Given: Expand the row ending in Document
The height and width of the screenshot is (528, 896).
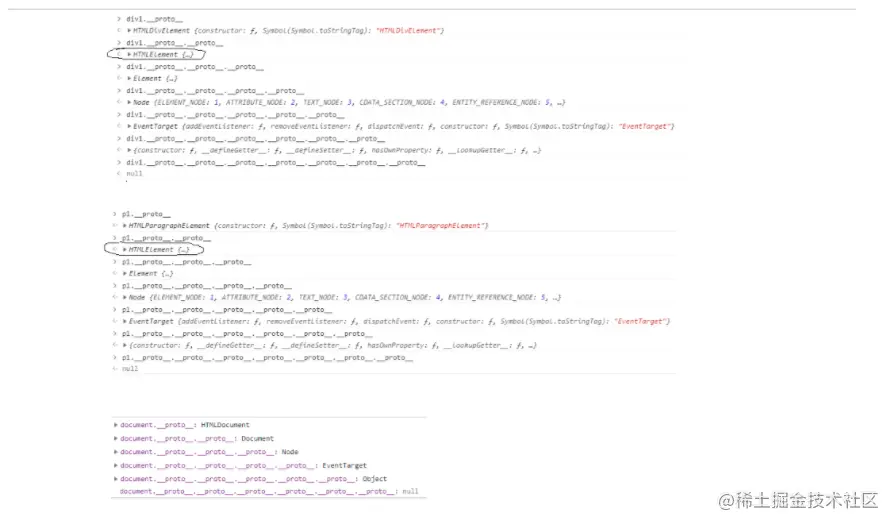Looking at the screenshot, I should click(115, 439).
